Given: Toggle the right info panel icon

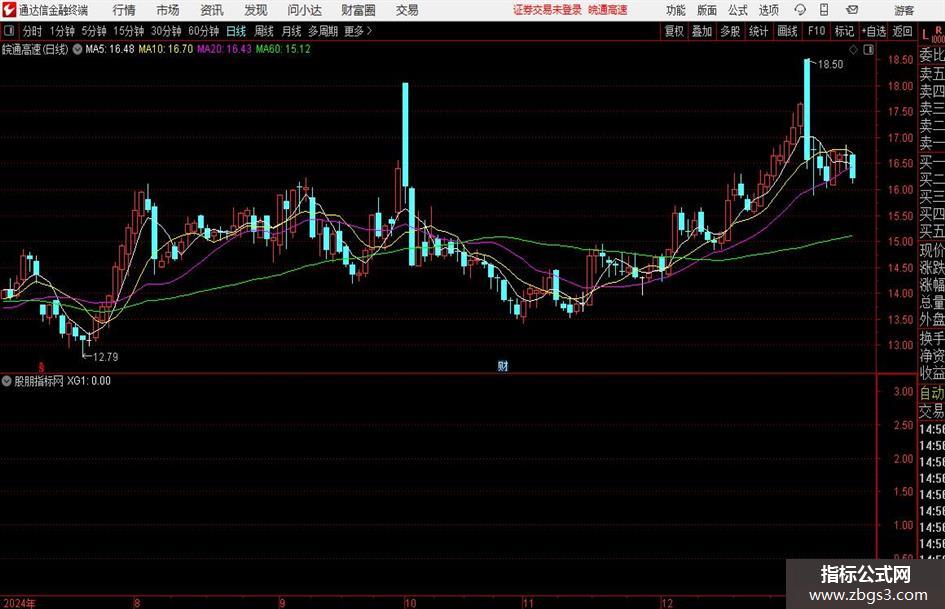Looking at the screenshot, I should (x=868, y=49).
